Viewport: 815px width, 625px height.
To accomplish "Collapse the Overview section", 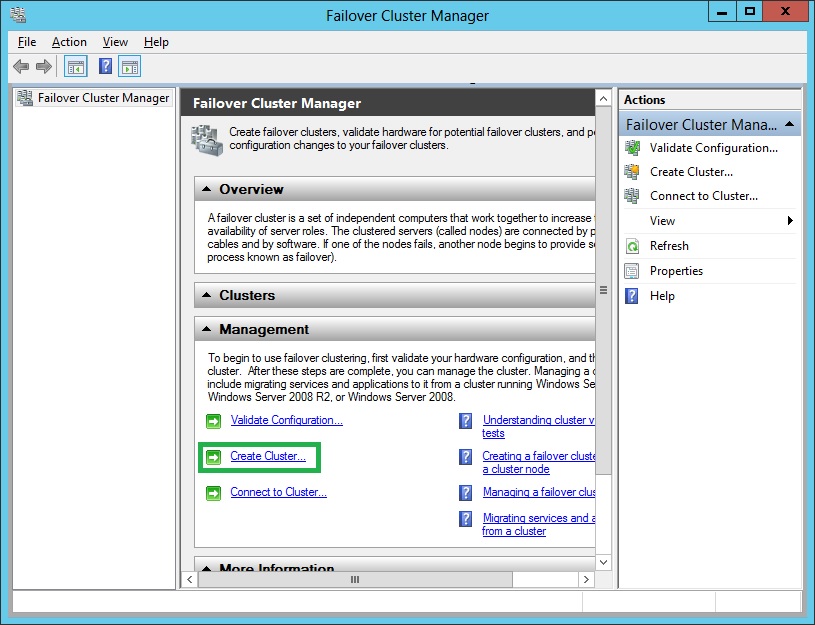I will coord(207,189).
